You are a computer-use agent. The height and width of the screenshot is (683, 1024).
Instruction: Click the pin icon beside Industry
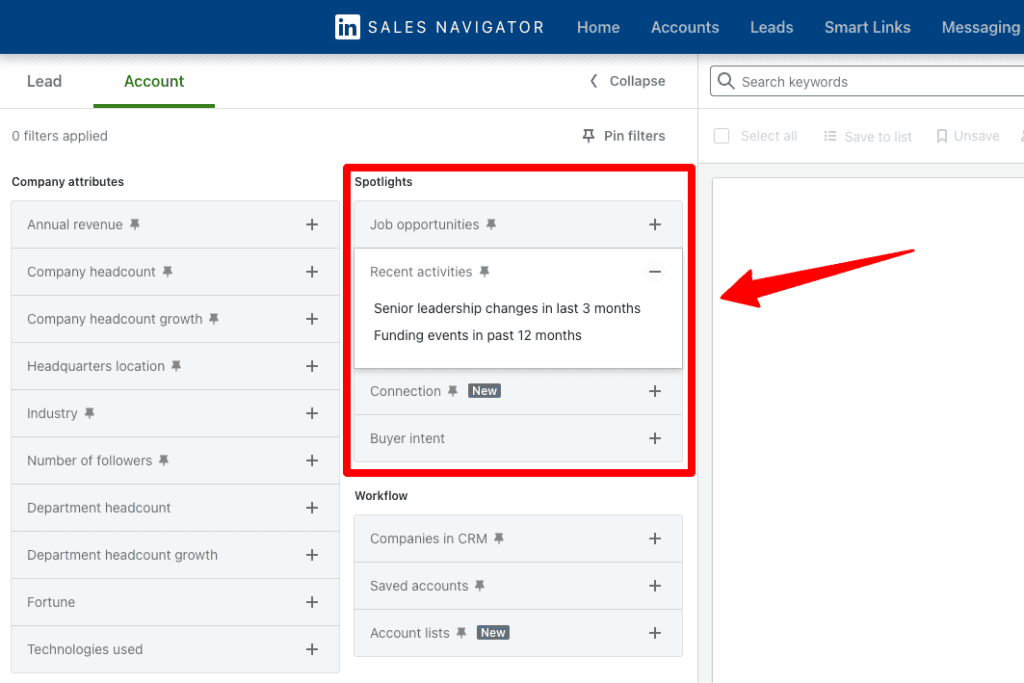(x=89, y=413)
